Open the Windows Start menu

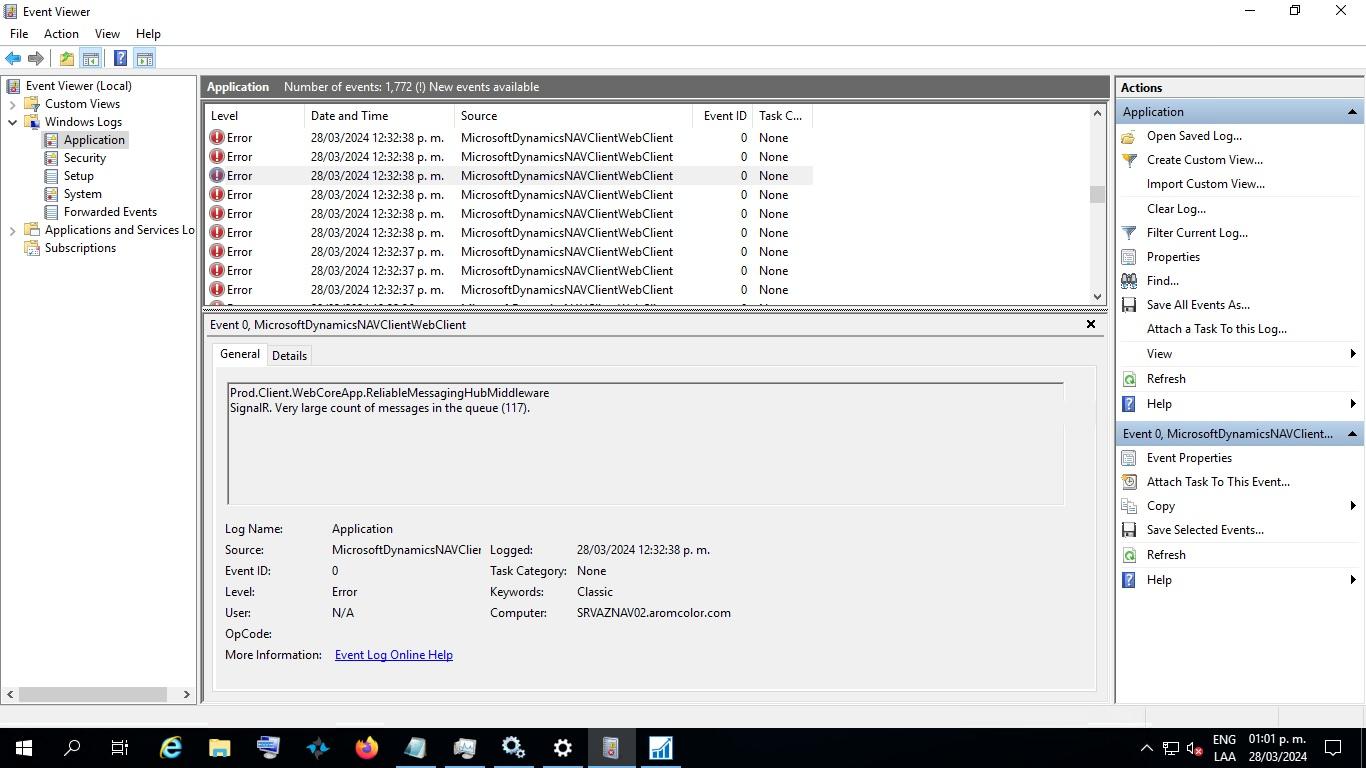(x=24, y=748)
